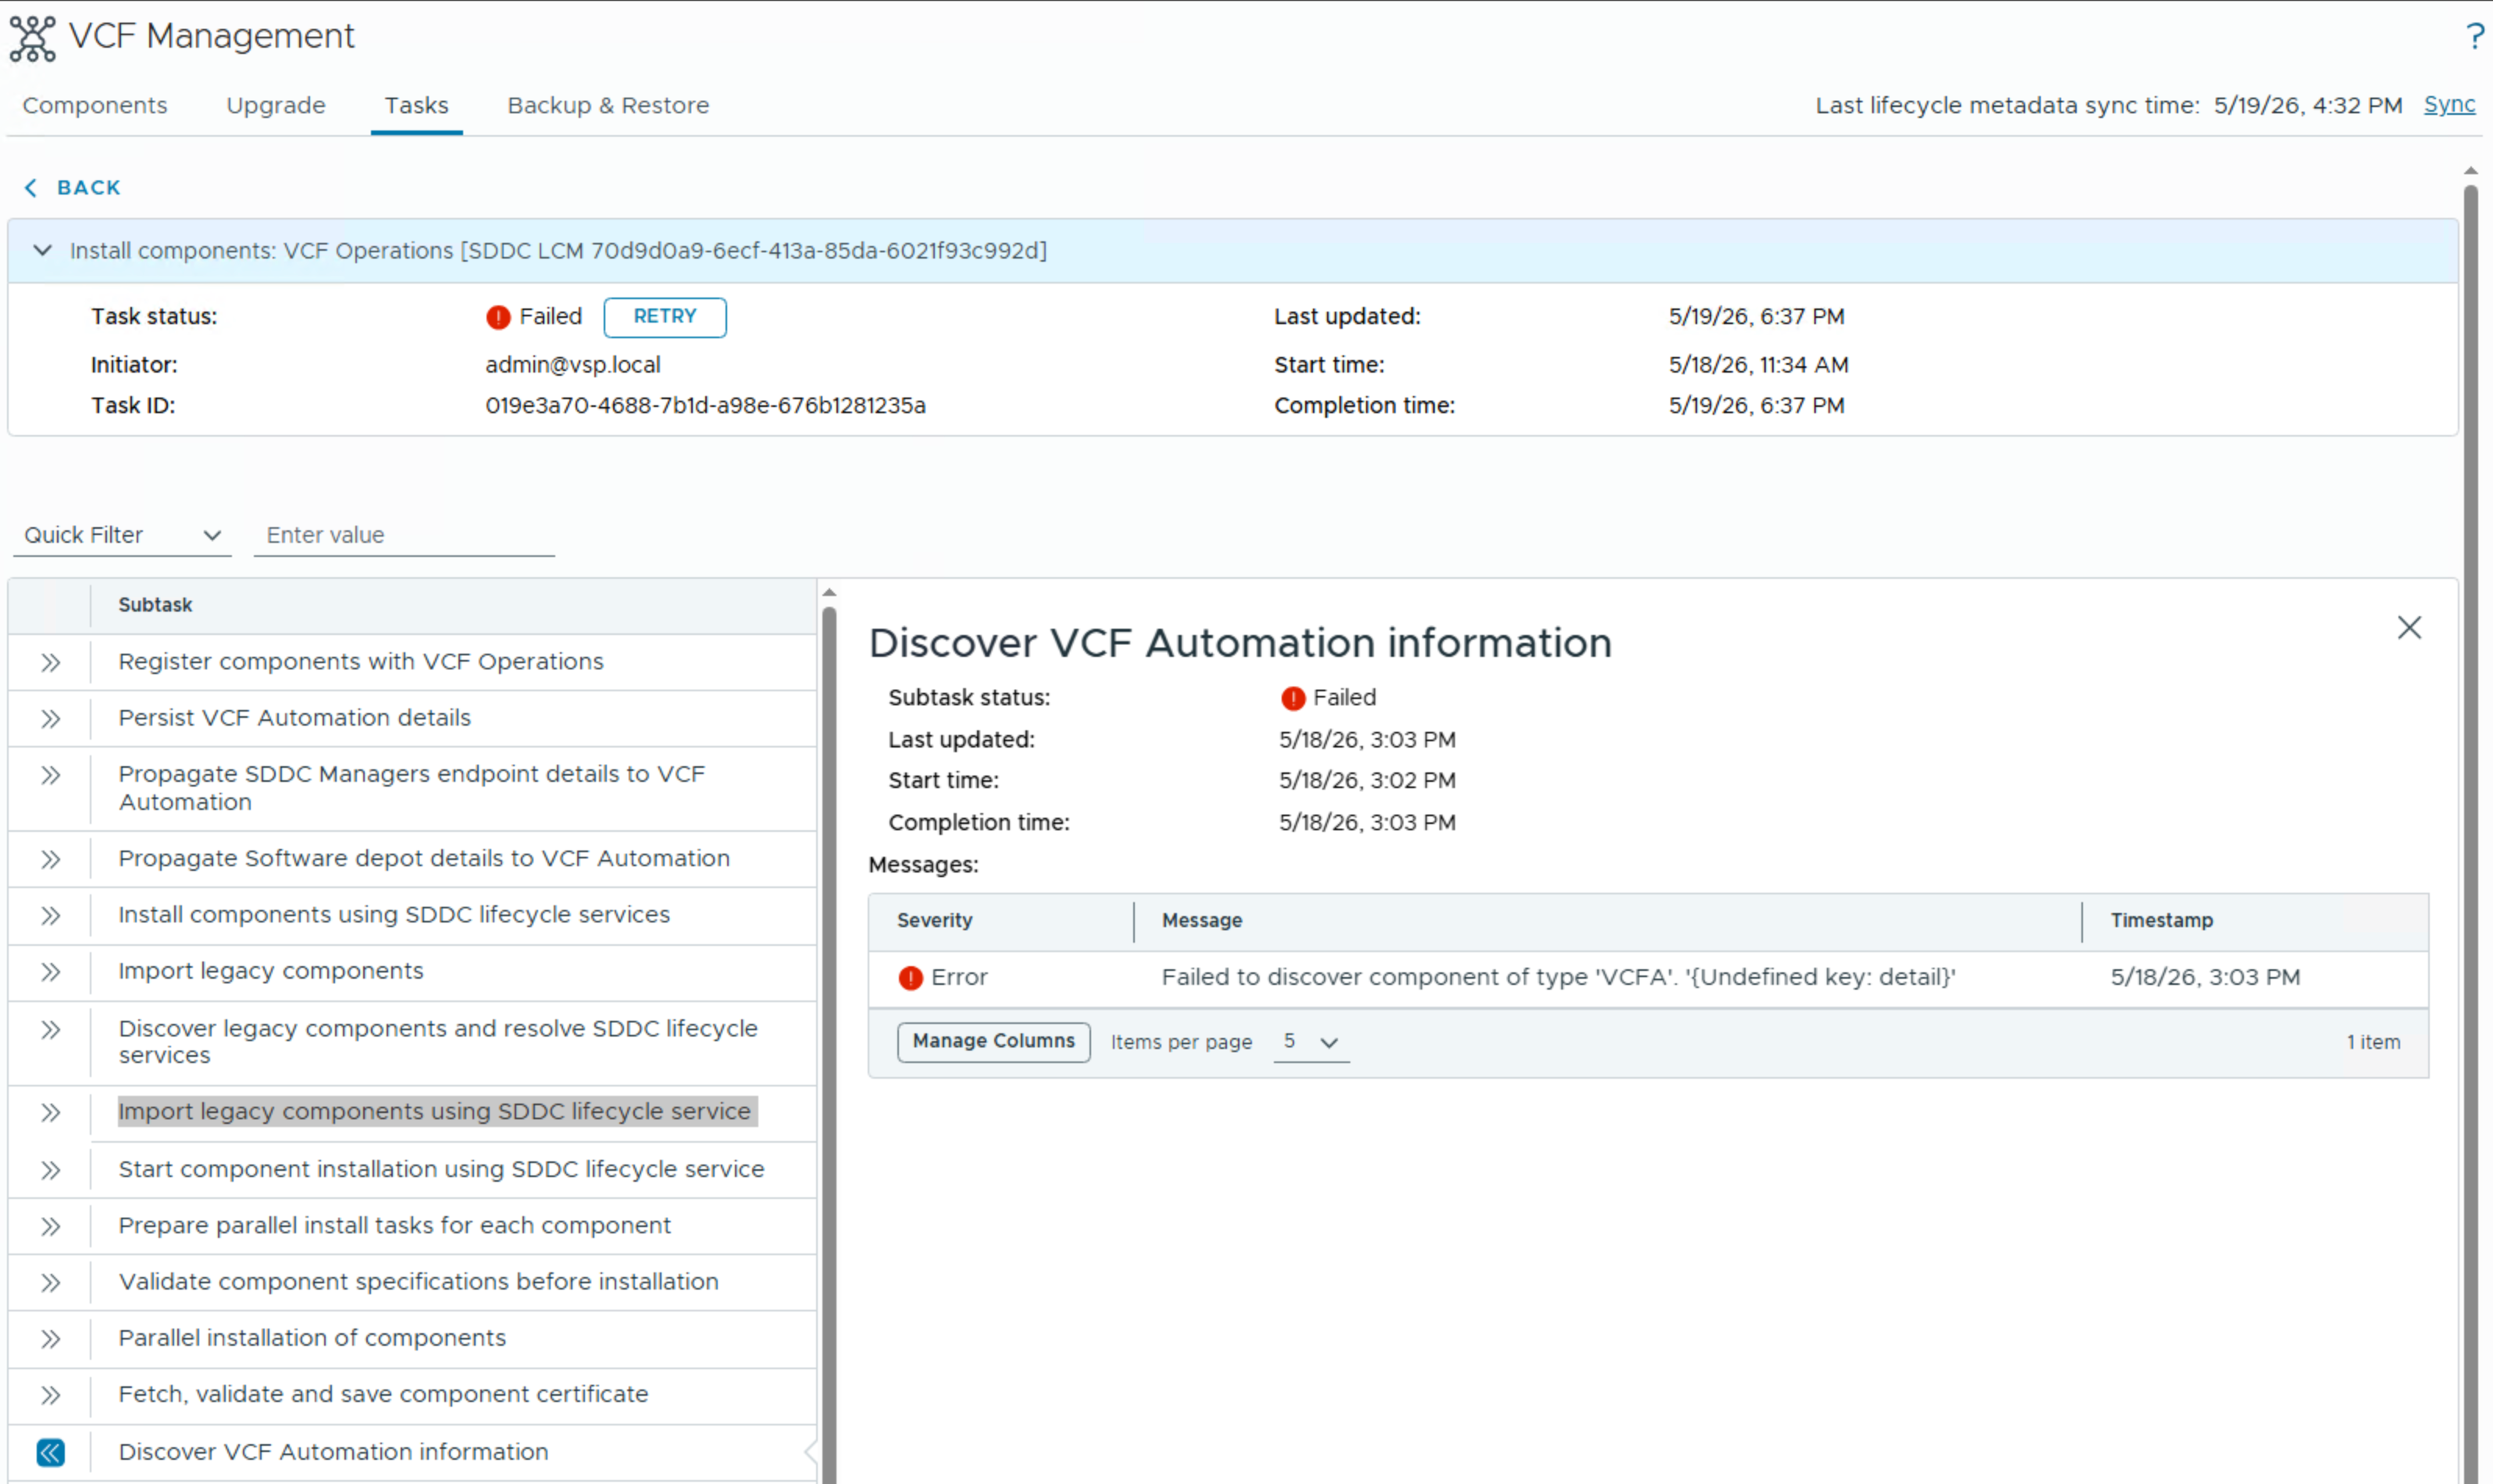The height and width of the screenshot is (1484, 2493).
Task: Click the Message column header
Action: pyautogui.click(x=1202, y=920)
